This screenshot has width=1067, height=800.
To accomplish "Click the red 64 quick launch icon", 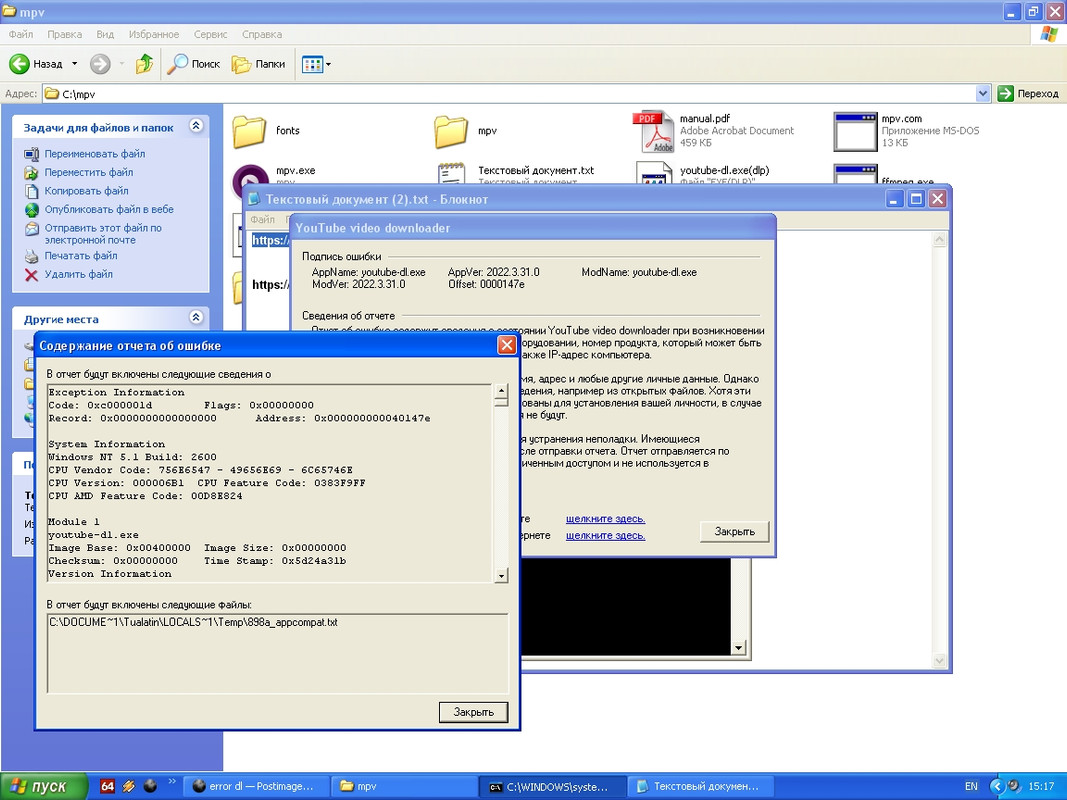I will 107,786.
